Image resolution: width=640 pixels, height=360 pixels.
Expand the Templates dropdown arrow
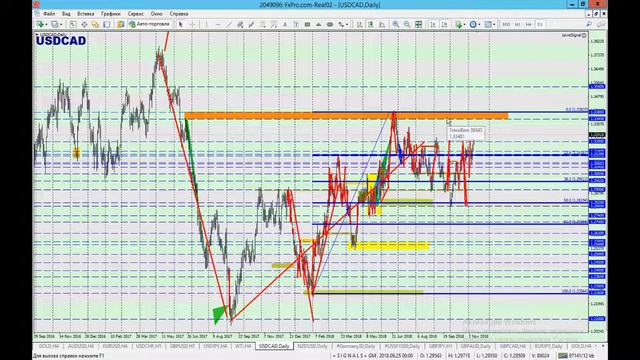(494, 25)
